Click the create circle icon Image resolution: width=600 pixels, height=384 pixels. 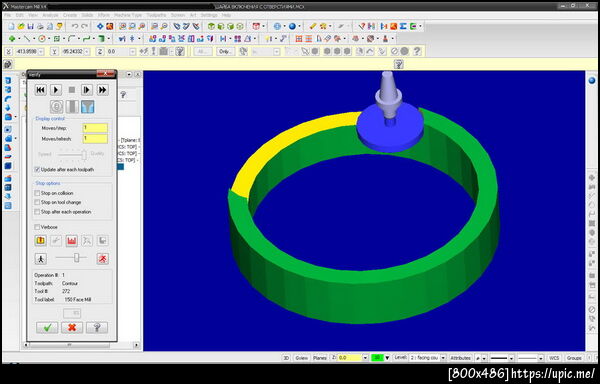pyautogui.click(x=42, y=39)
